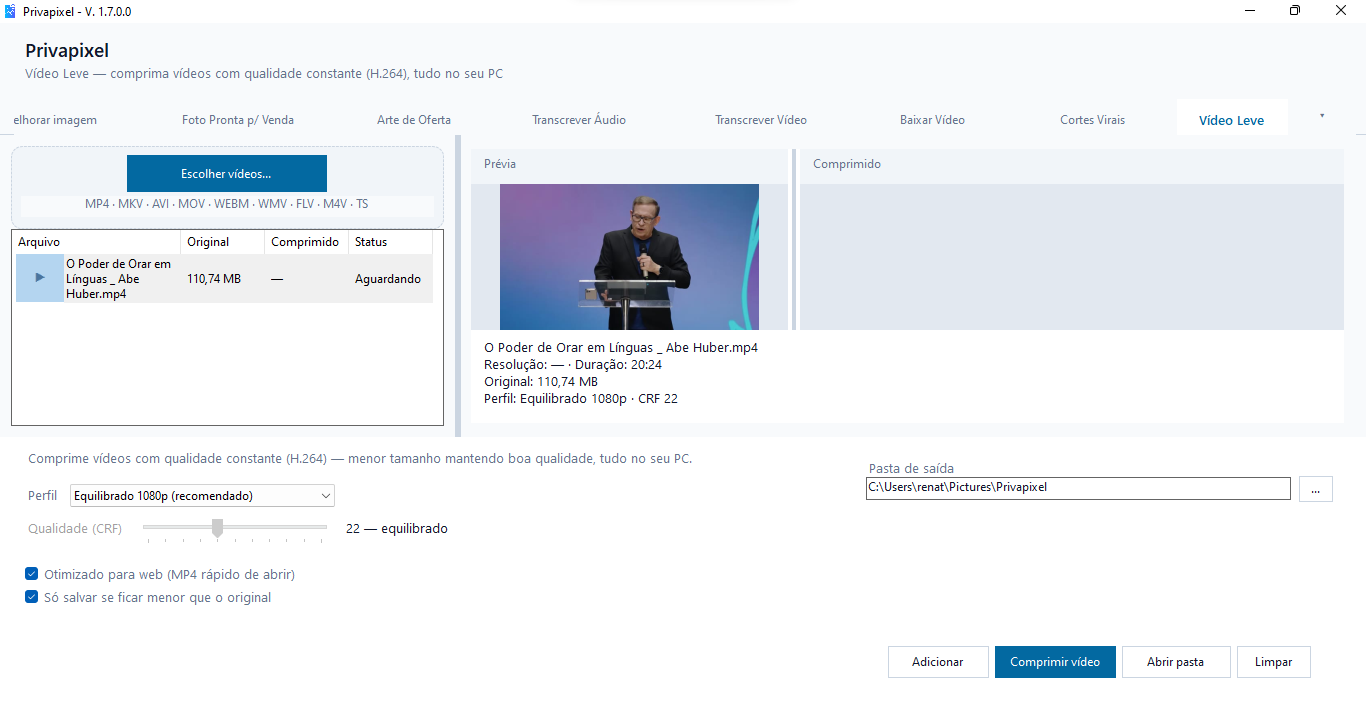This screenshot has width=1366, height=717.
Task: Click the 'Perfil: Equilibrado 1080p · CRF 22' info text
Action: (x=581, y=398)
